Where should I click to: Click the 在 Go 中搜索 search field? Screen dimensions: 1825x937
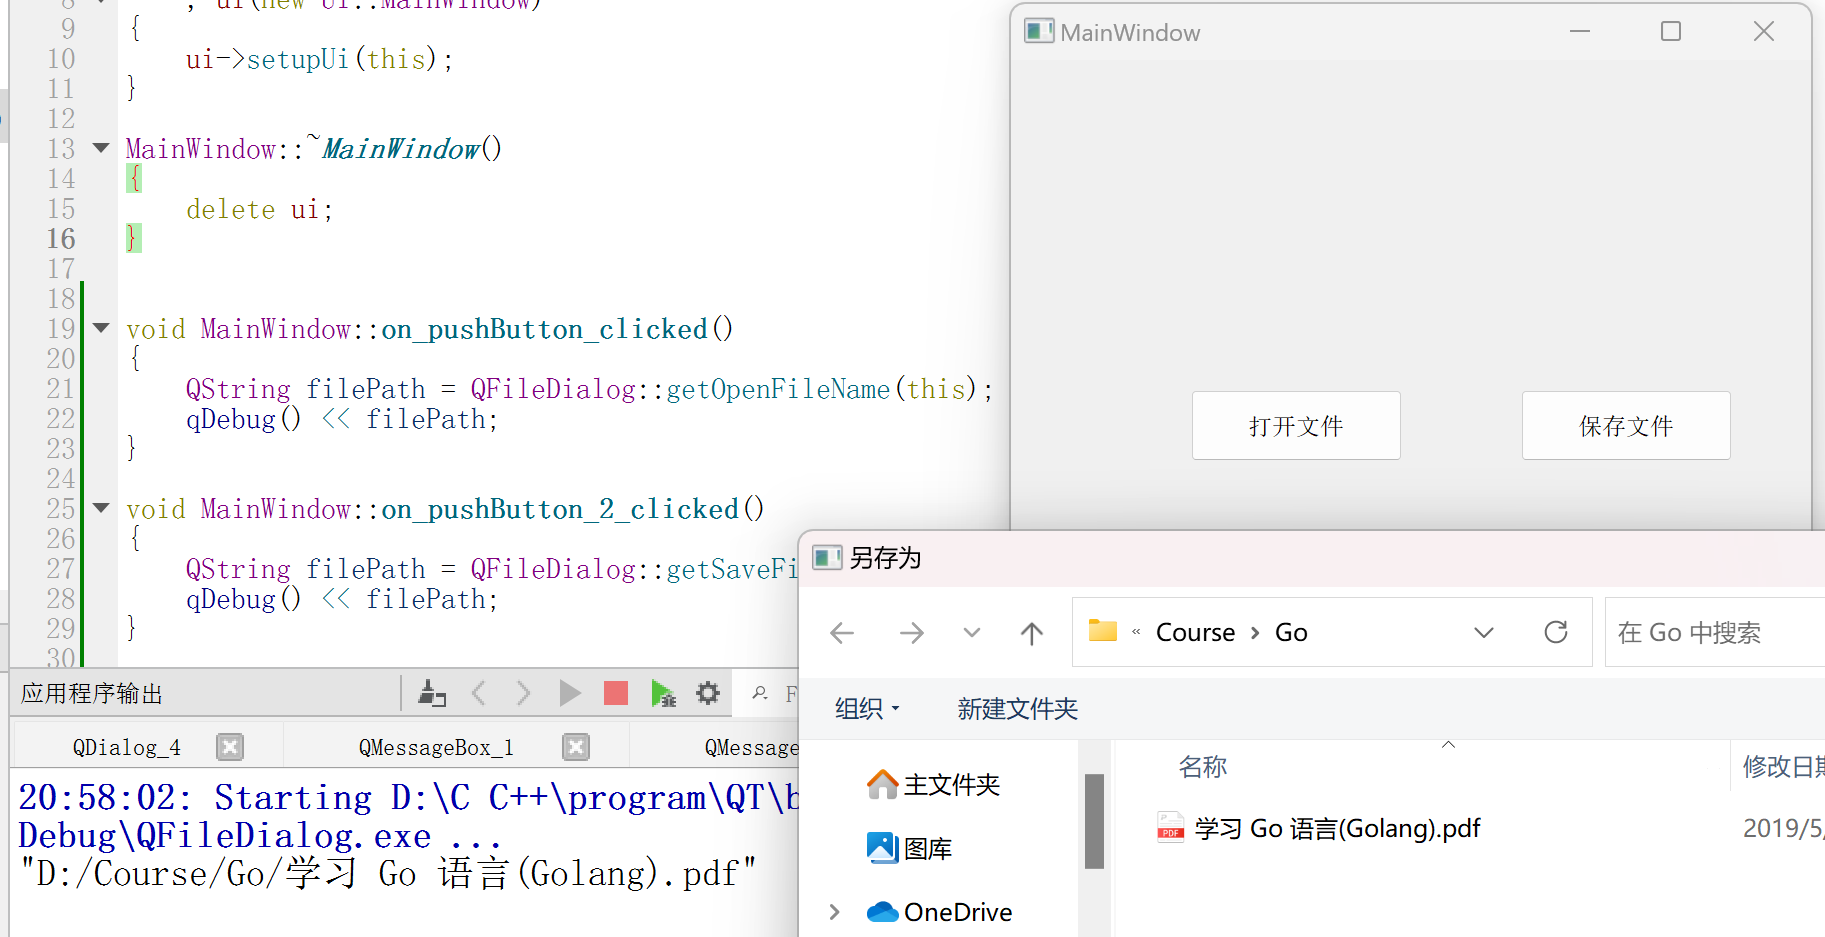pos(1715,632)
